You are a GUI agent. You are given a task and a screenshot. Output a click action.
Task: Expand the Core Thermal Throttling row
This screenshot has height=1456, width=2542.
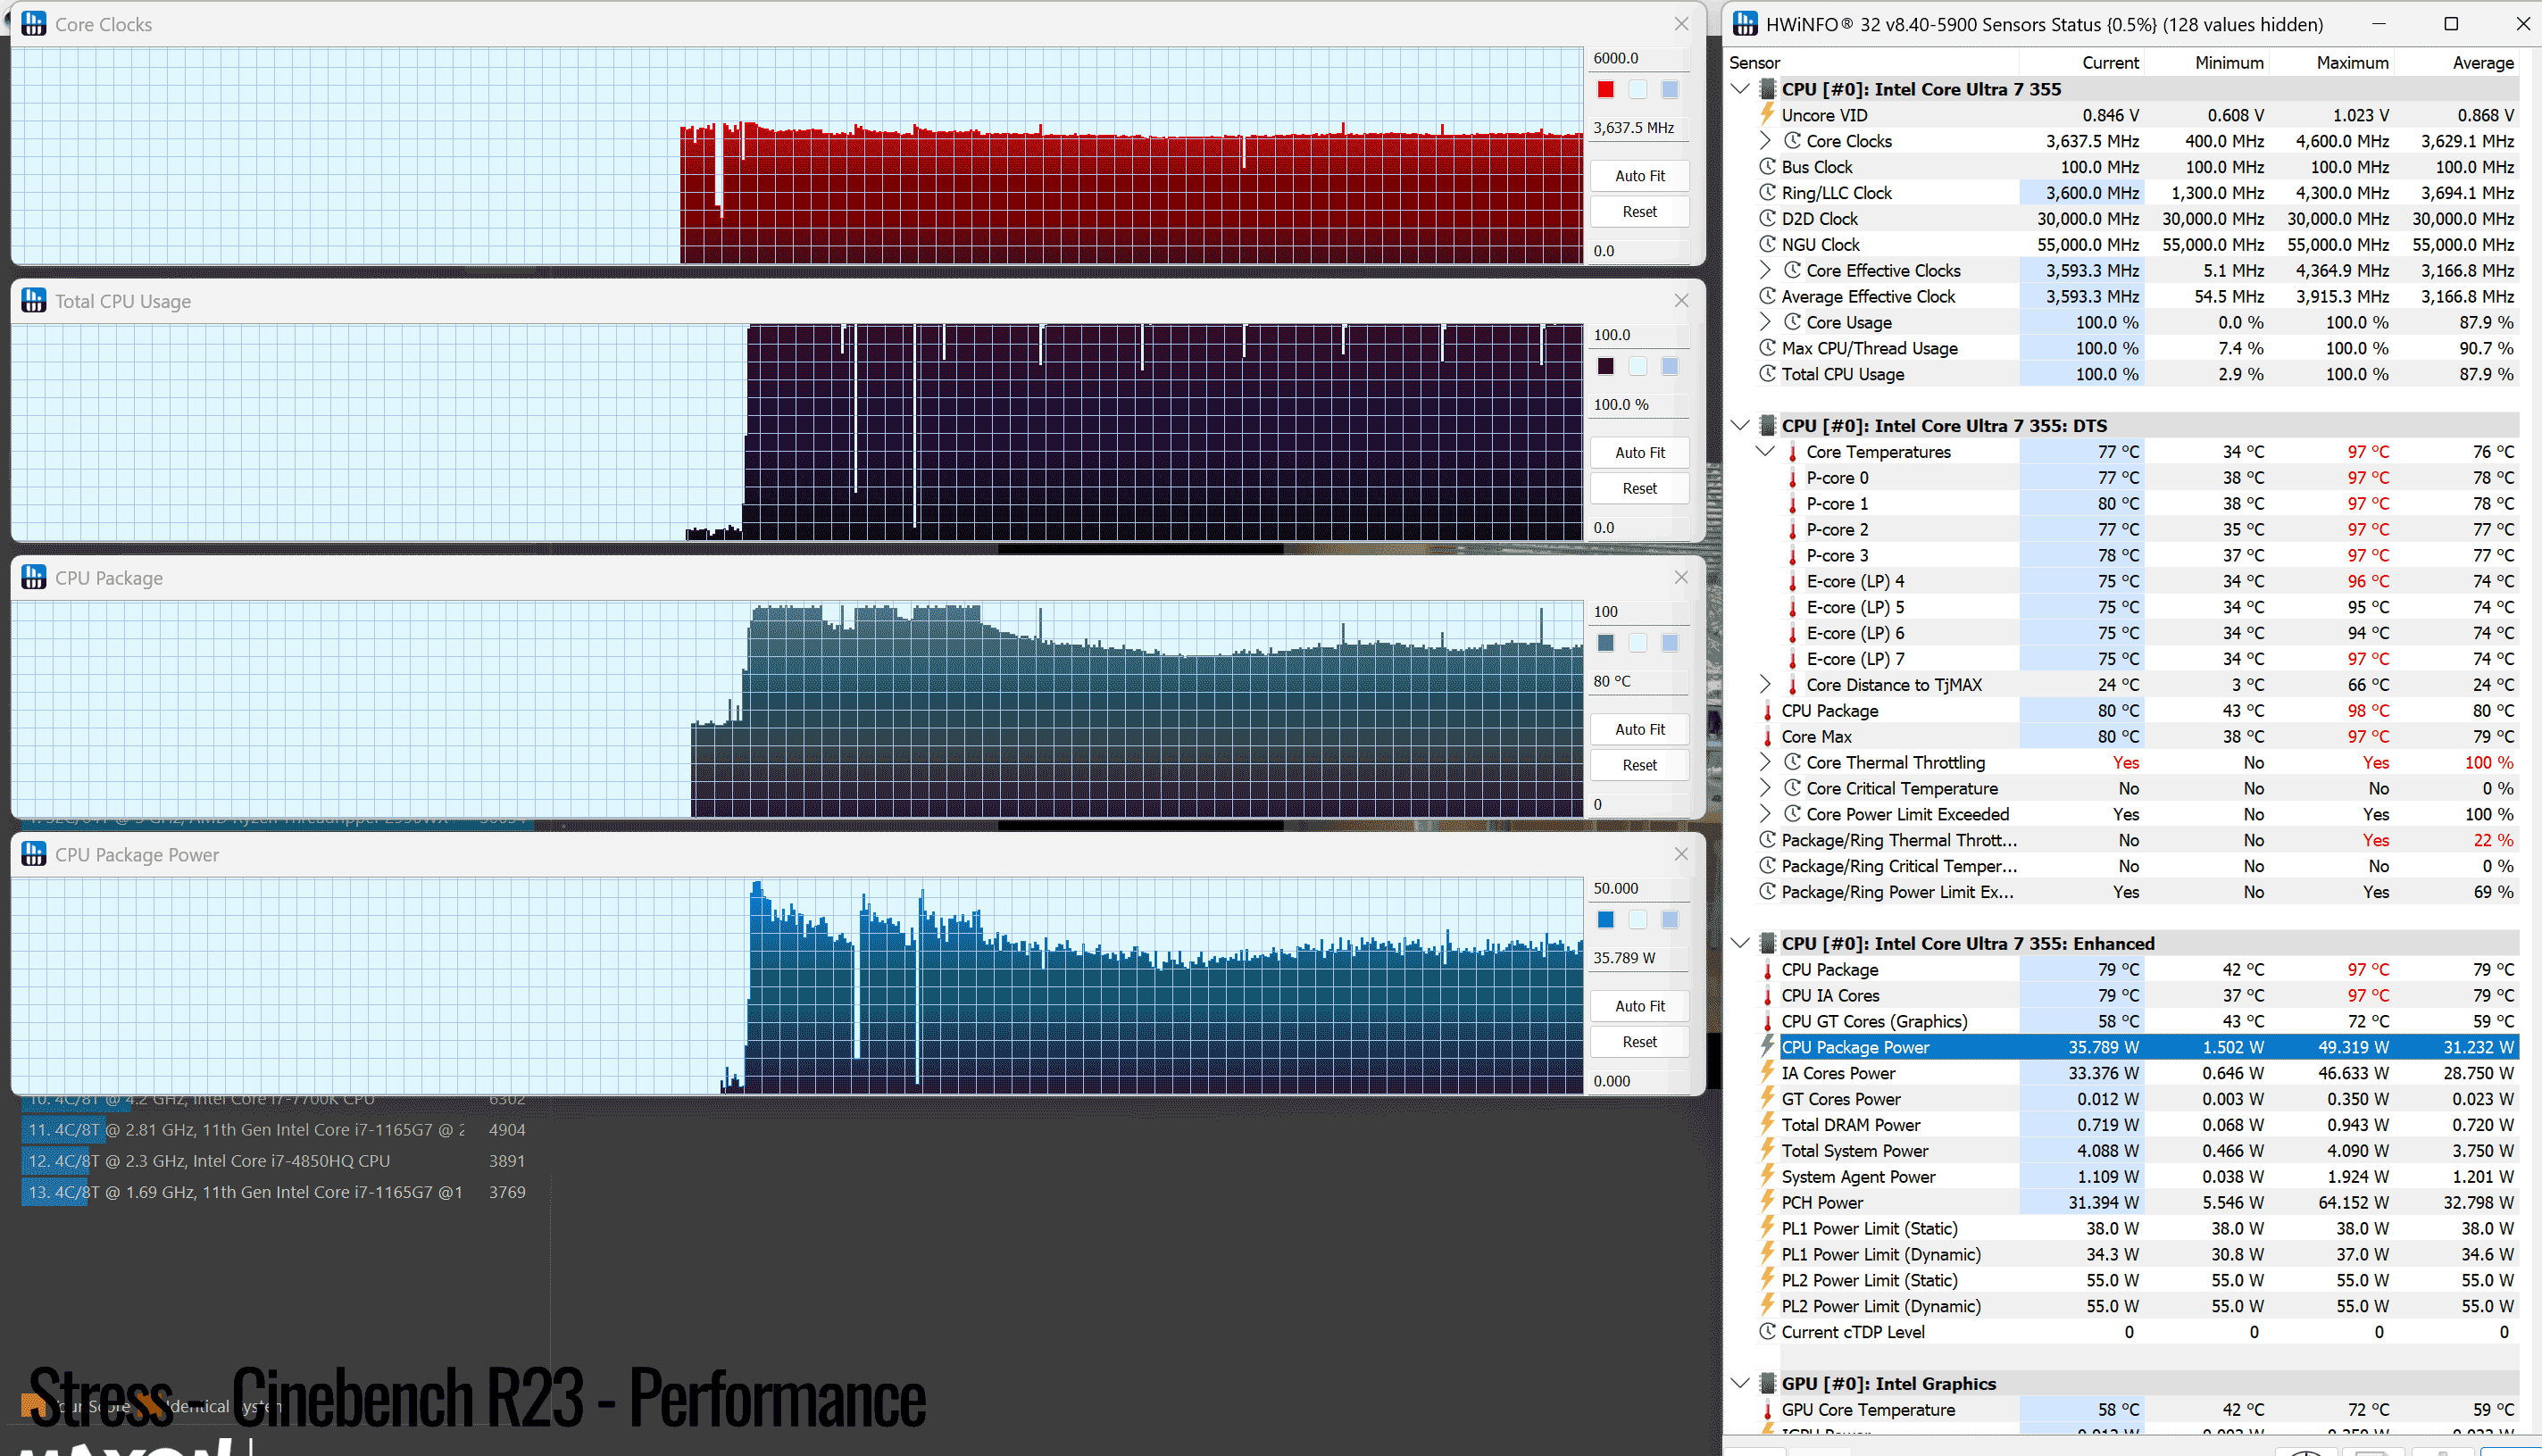tap(1765, 763)
